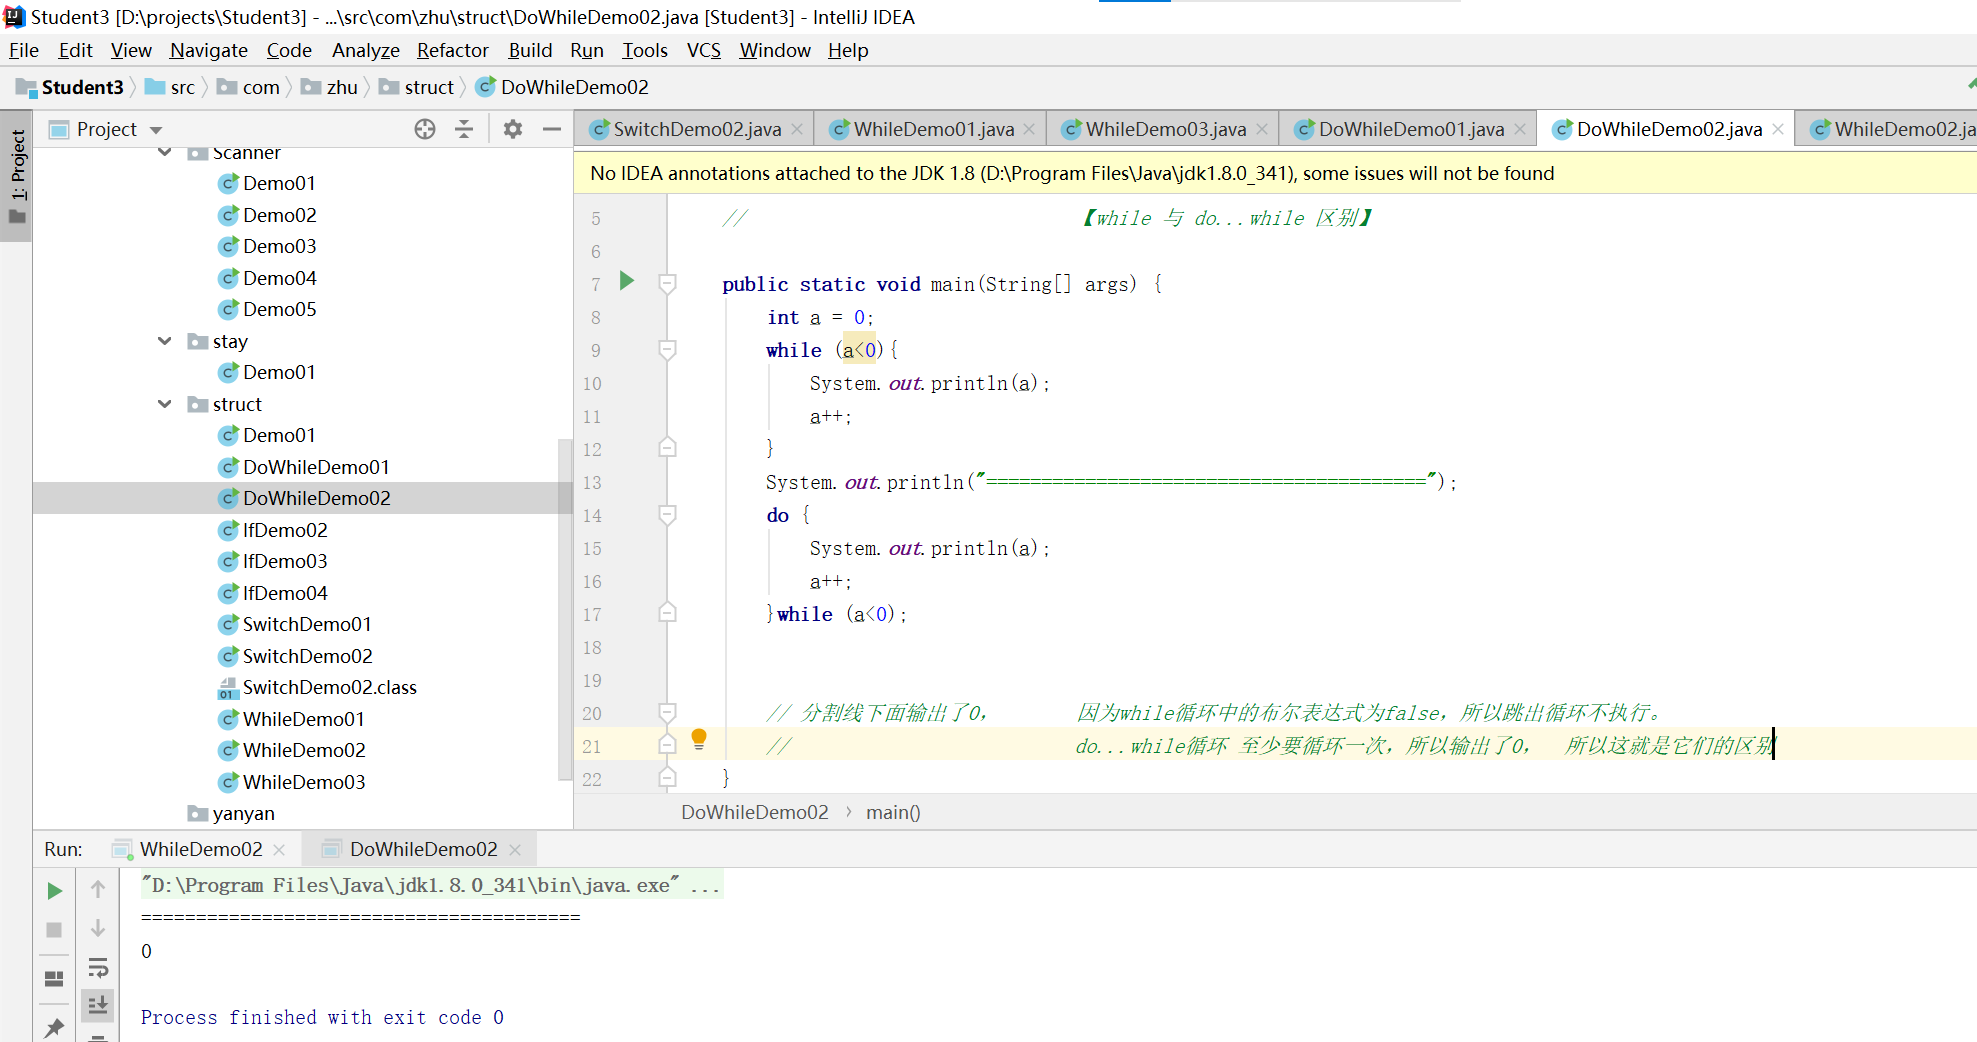The width and height of the screenshot is (1977, 1042).
Task: Click the stop process square icon
Action: (x=55, y=930)
